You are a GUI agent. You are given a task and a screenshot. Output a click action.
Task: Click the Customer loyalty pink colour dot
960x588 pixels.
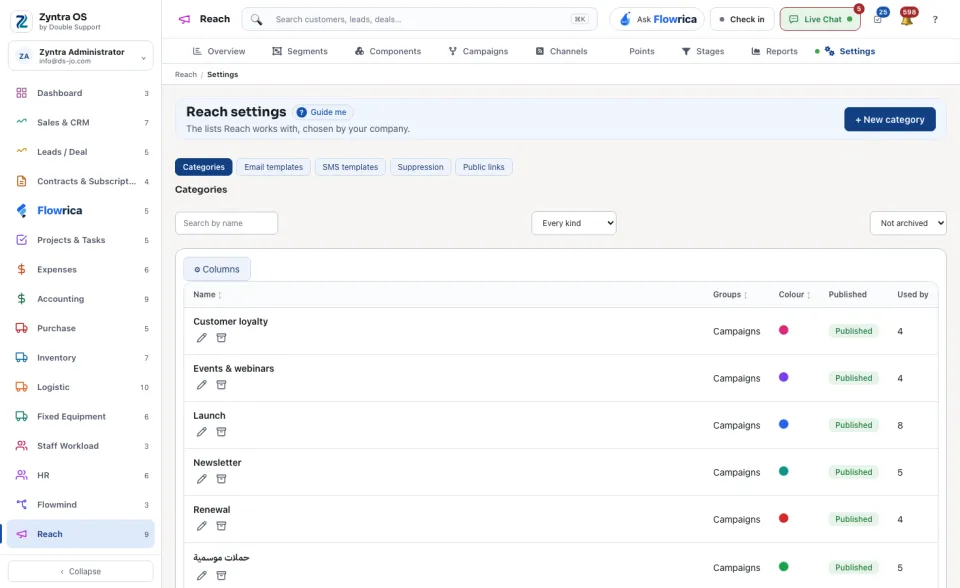point(783,330)
